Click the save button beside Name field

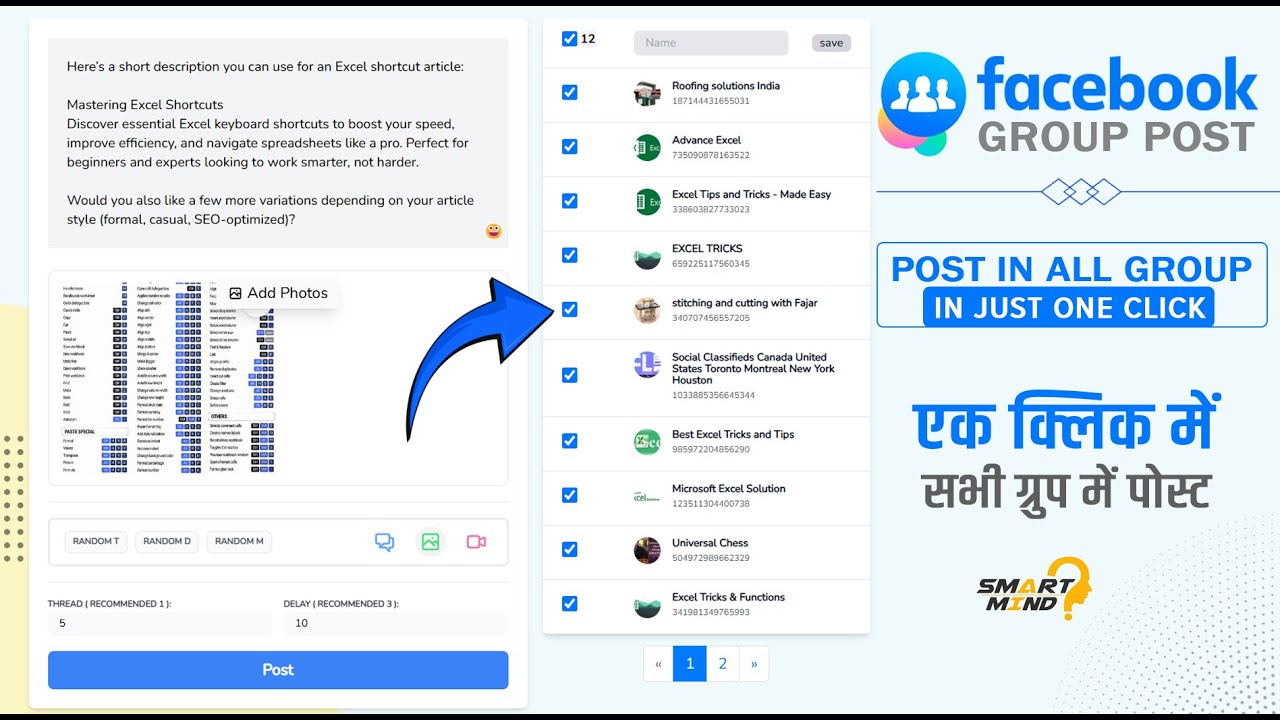831,43
